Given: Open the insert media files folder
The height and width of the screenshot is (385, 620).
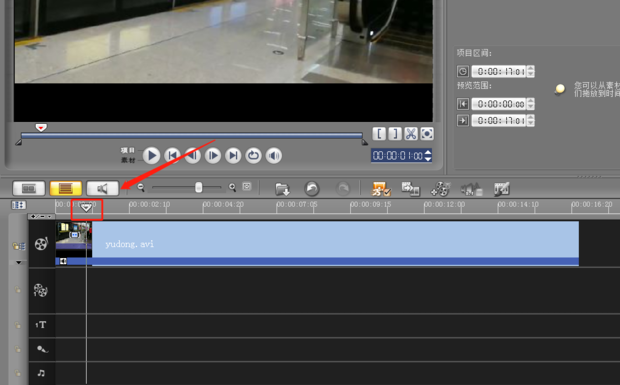Looking at the screenshot, I should [282, 189].
